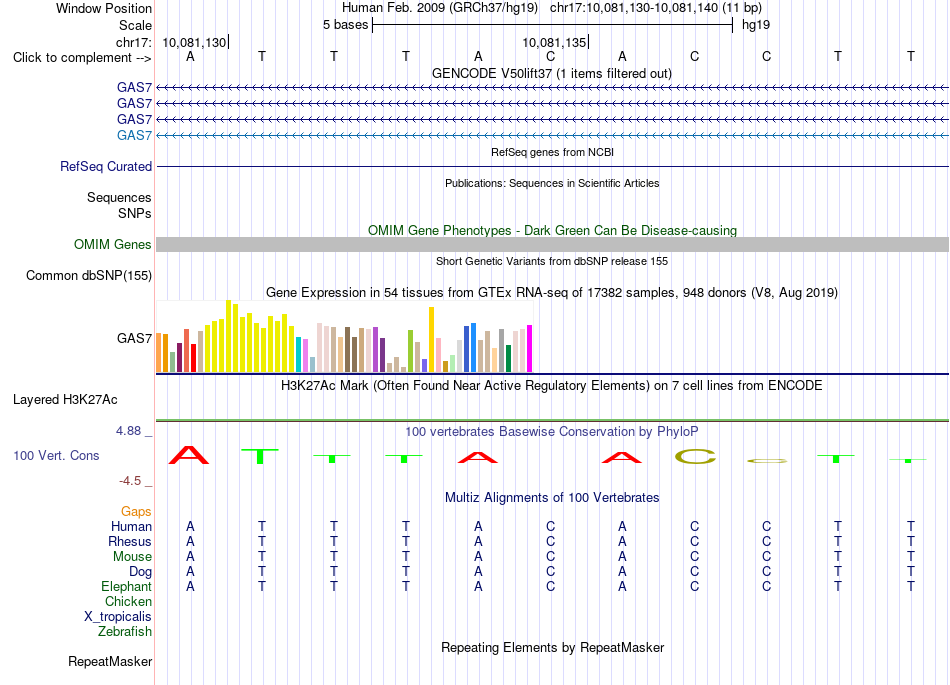Select the Zebrafish species label
The width and height of the screenshot is (950, 685).
(125, 632)
